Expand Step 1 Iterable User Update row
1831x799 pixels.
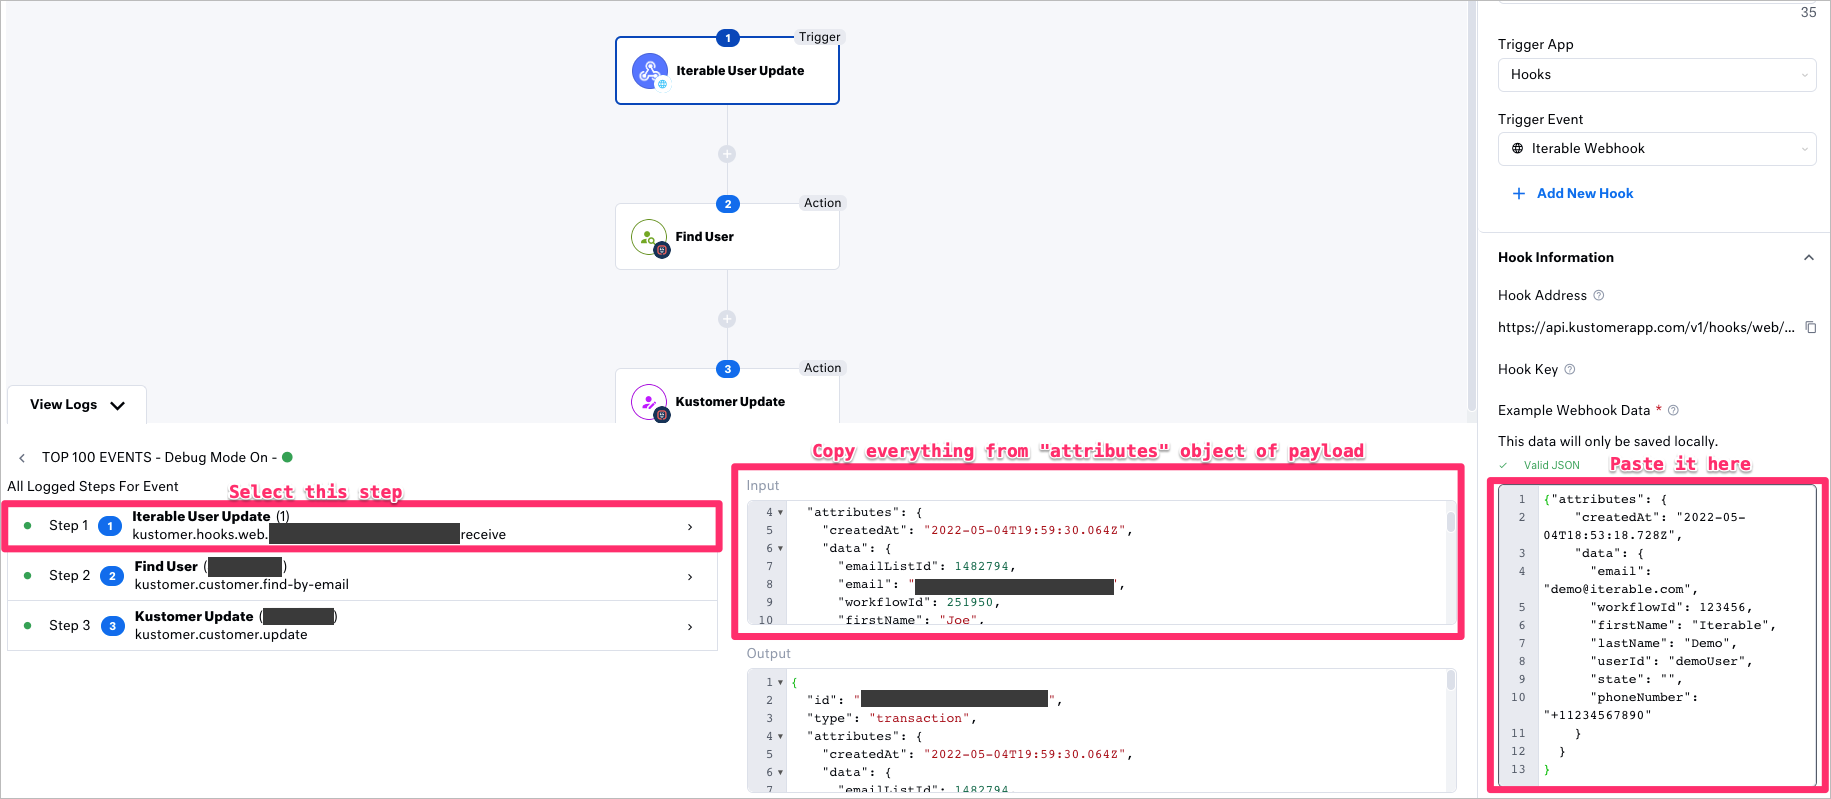pyautogui.click(x=363, y=526)
